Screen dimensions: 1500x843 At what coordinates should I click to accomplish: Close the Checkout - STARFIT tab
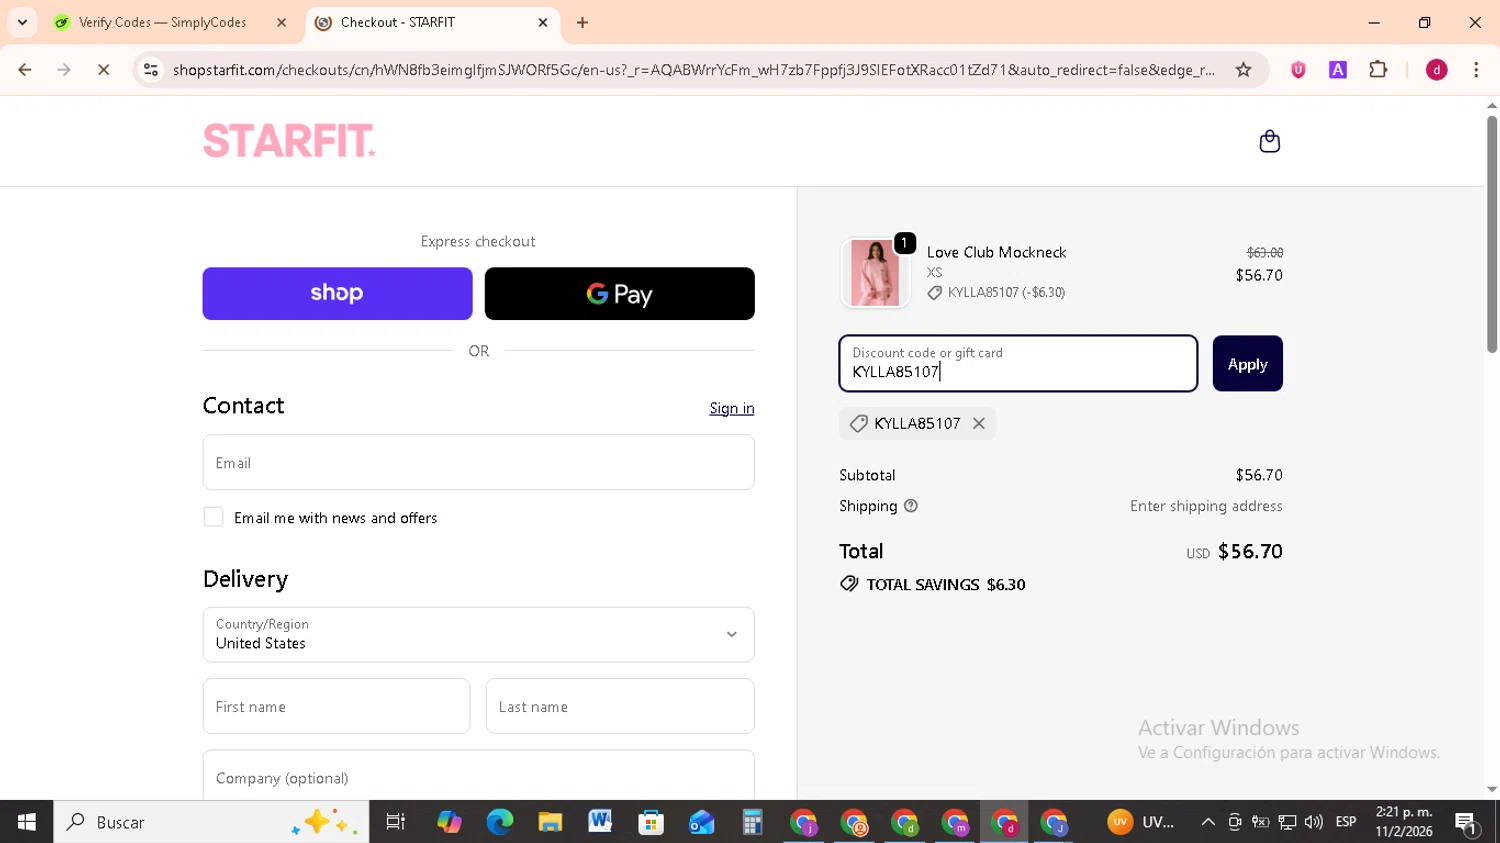click(543, 22)
